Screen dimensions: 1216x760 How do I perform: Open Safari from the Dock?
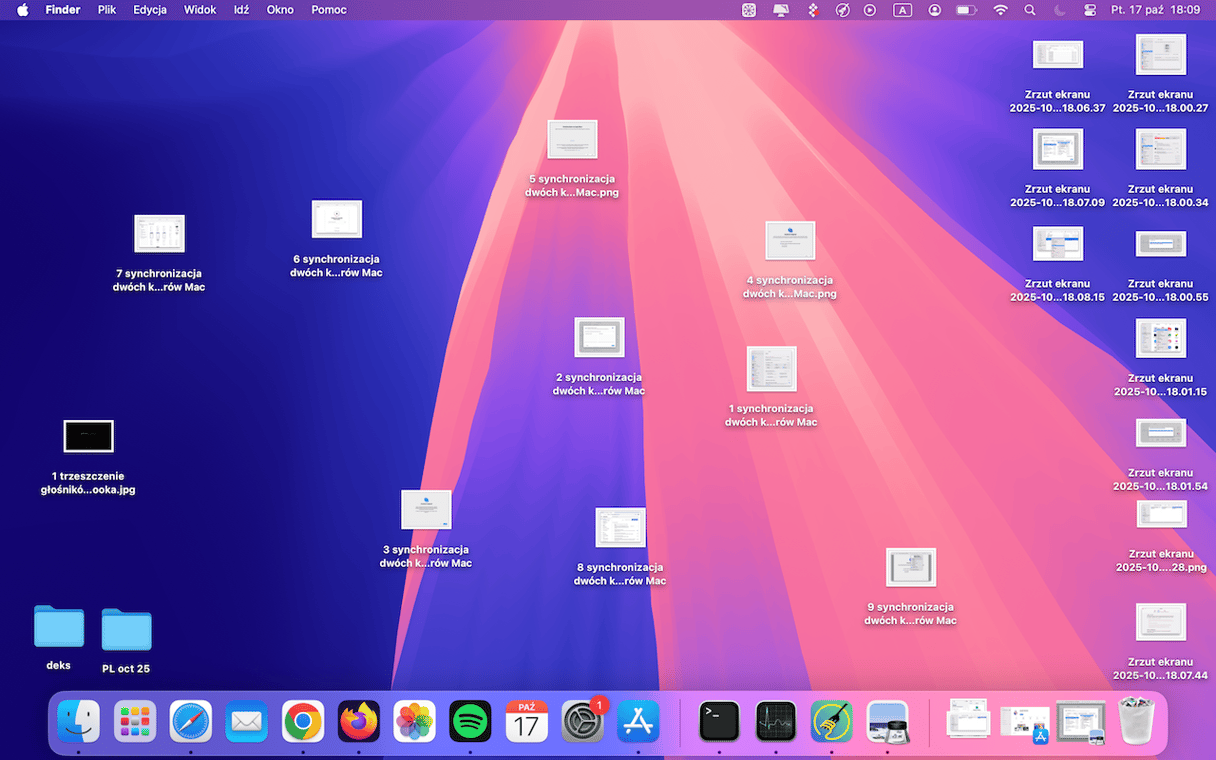pos(190,721)
